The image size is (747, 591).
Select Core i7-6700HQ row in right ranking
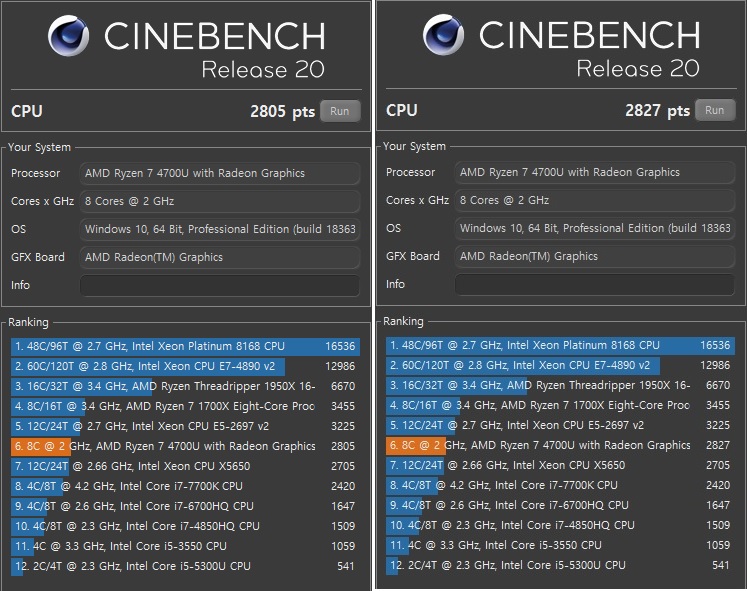[x=560, y=505]
